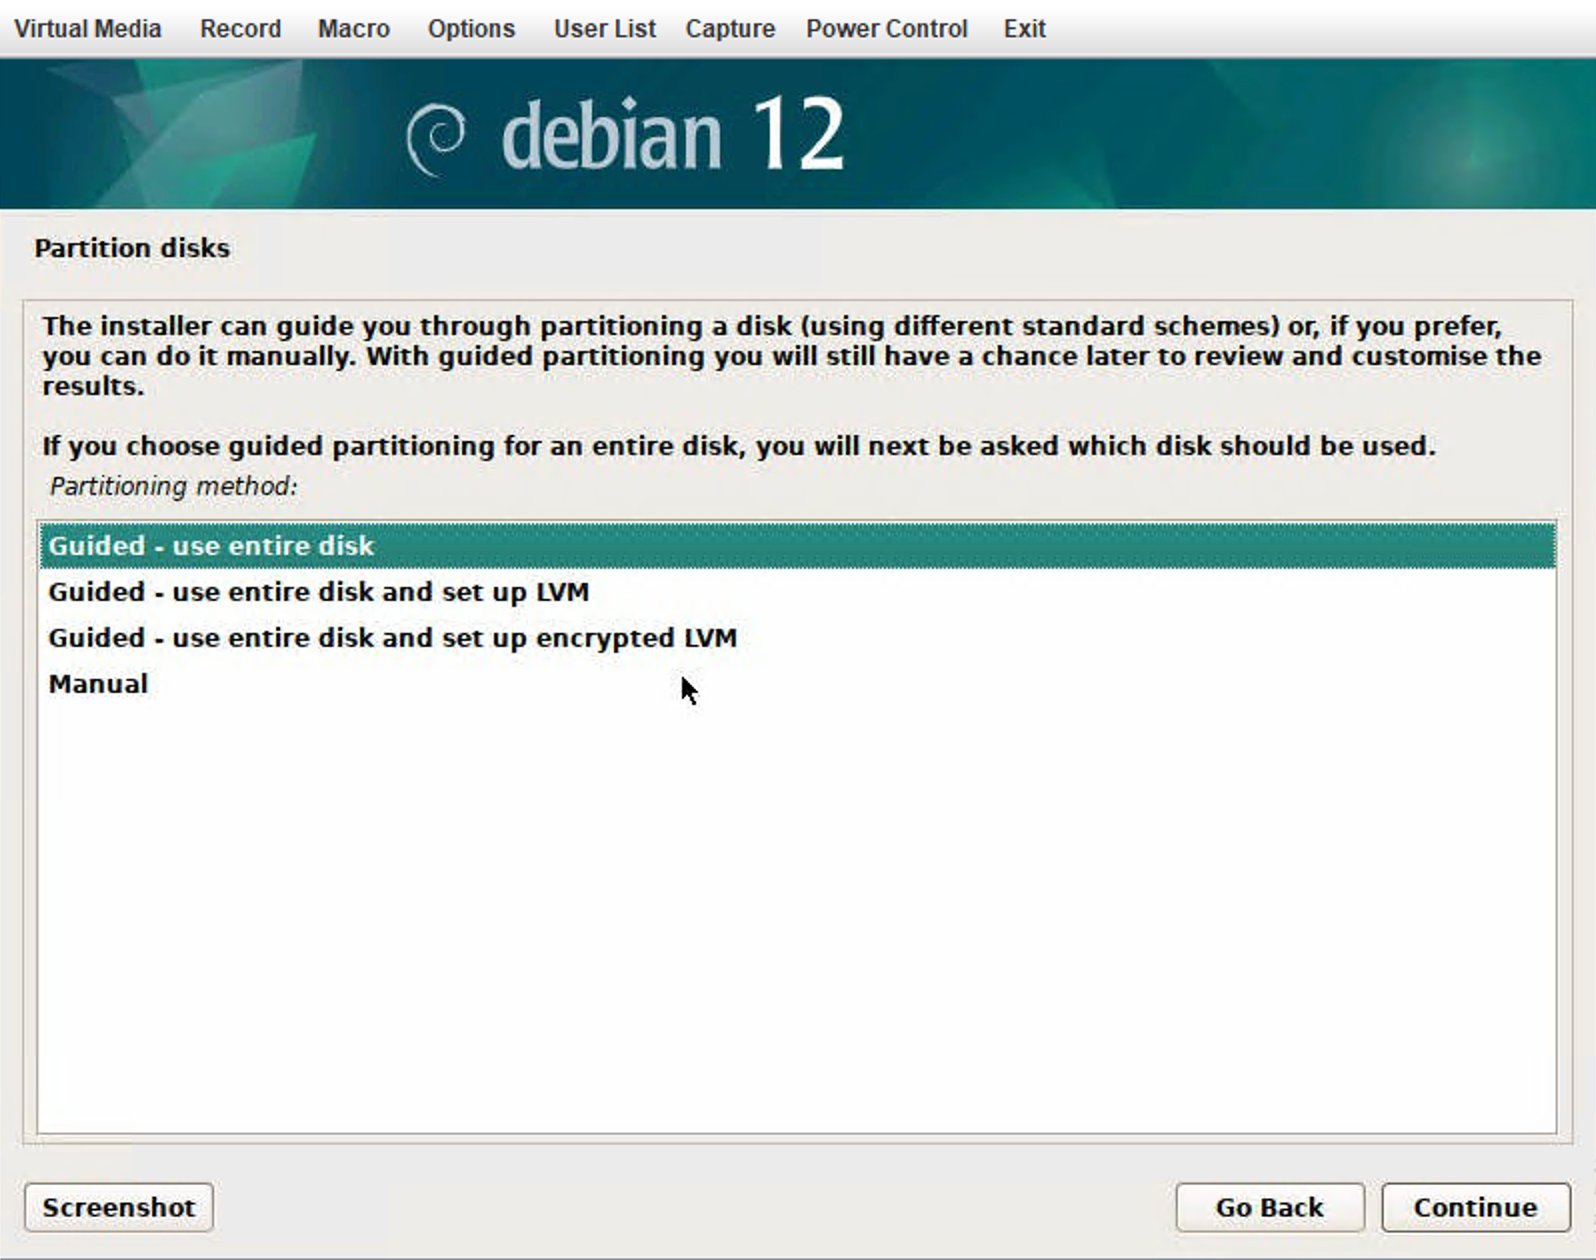
Task: Open the Record menu
Action: [x=240, y=28]
